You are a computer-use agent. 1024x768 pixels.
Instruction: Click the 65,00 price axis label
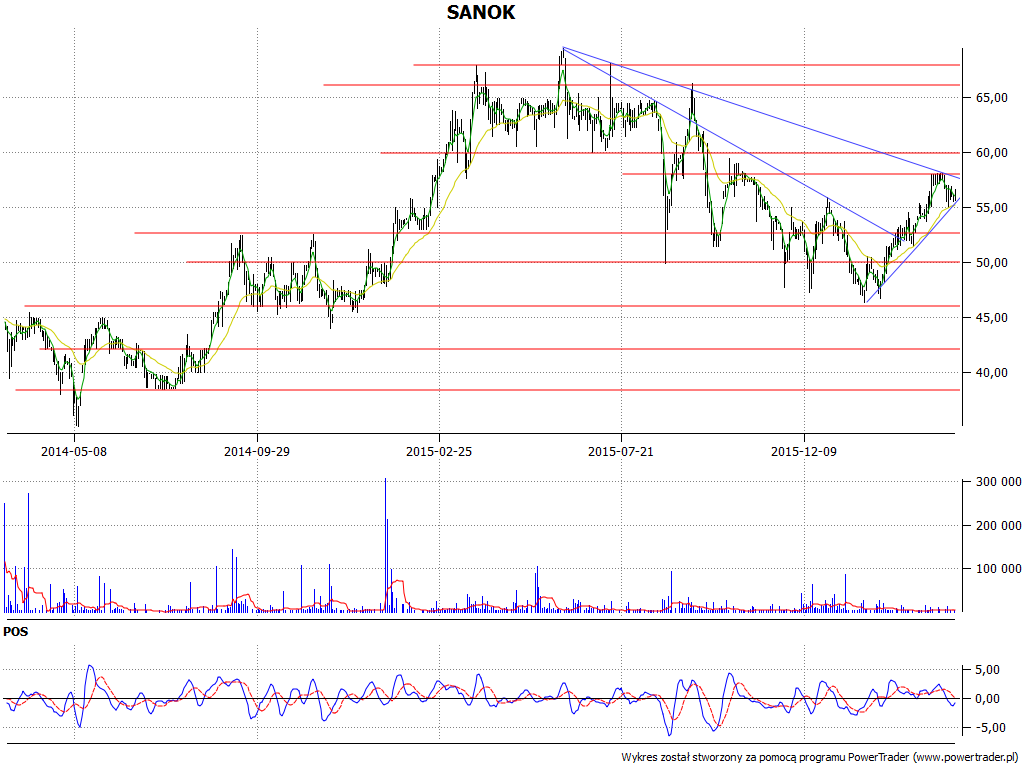991,98
